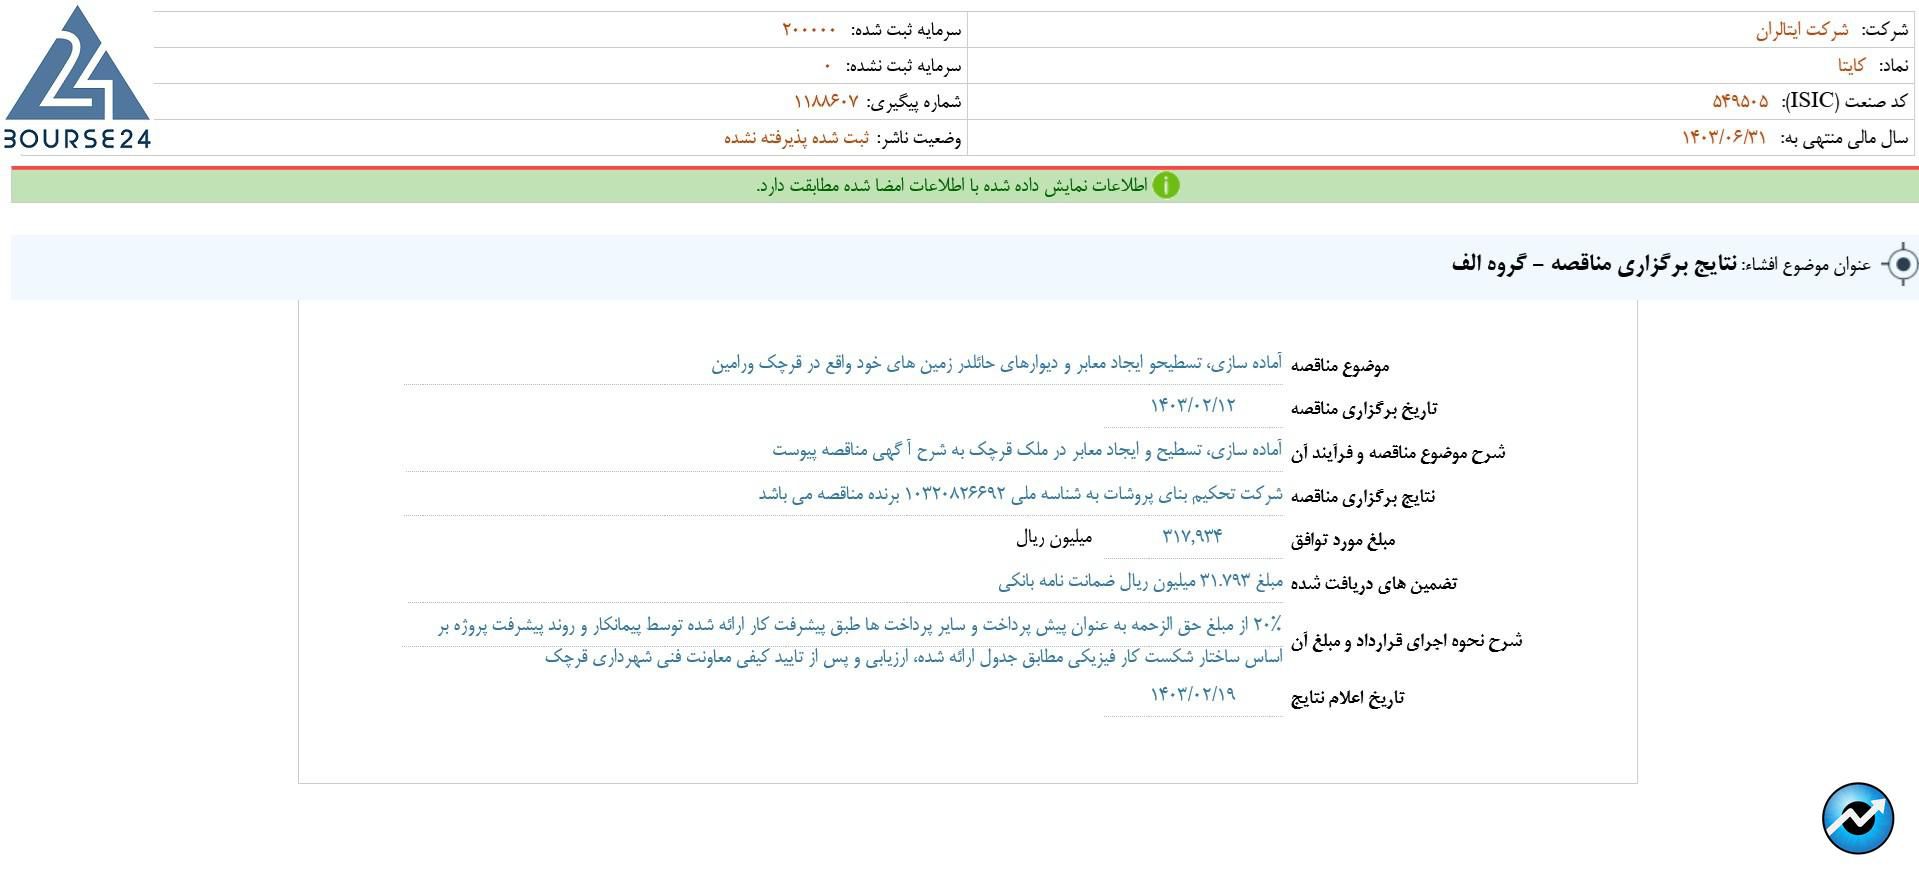Screen dimensions: 1919x879
Task: Select registered capital value ۲۰۰۰۰۰
Action: 808,30
